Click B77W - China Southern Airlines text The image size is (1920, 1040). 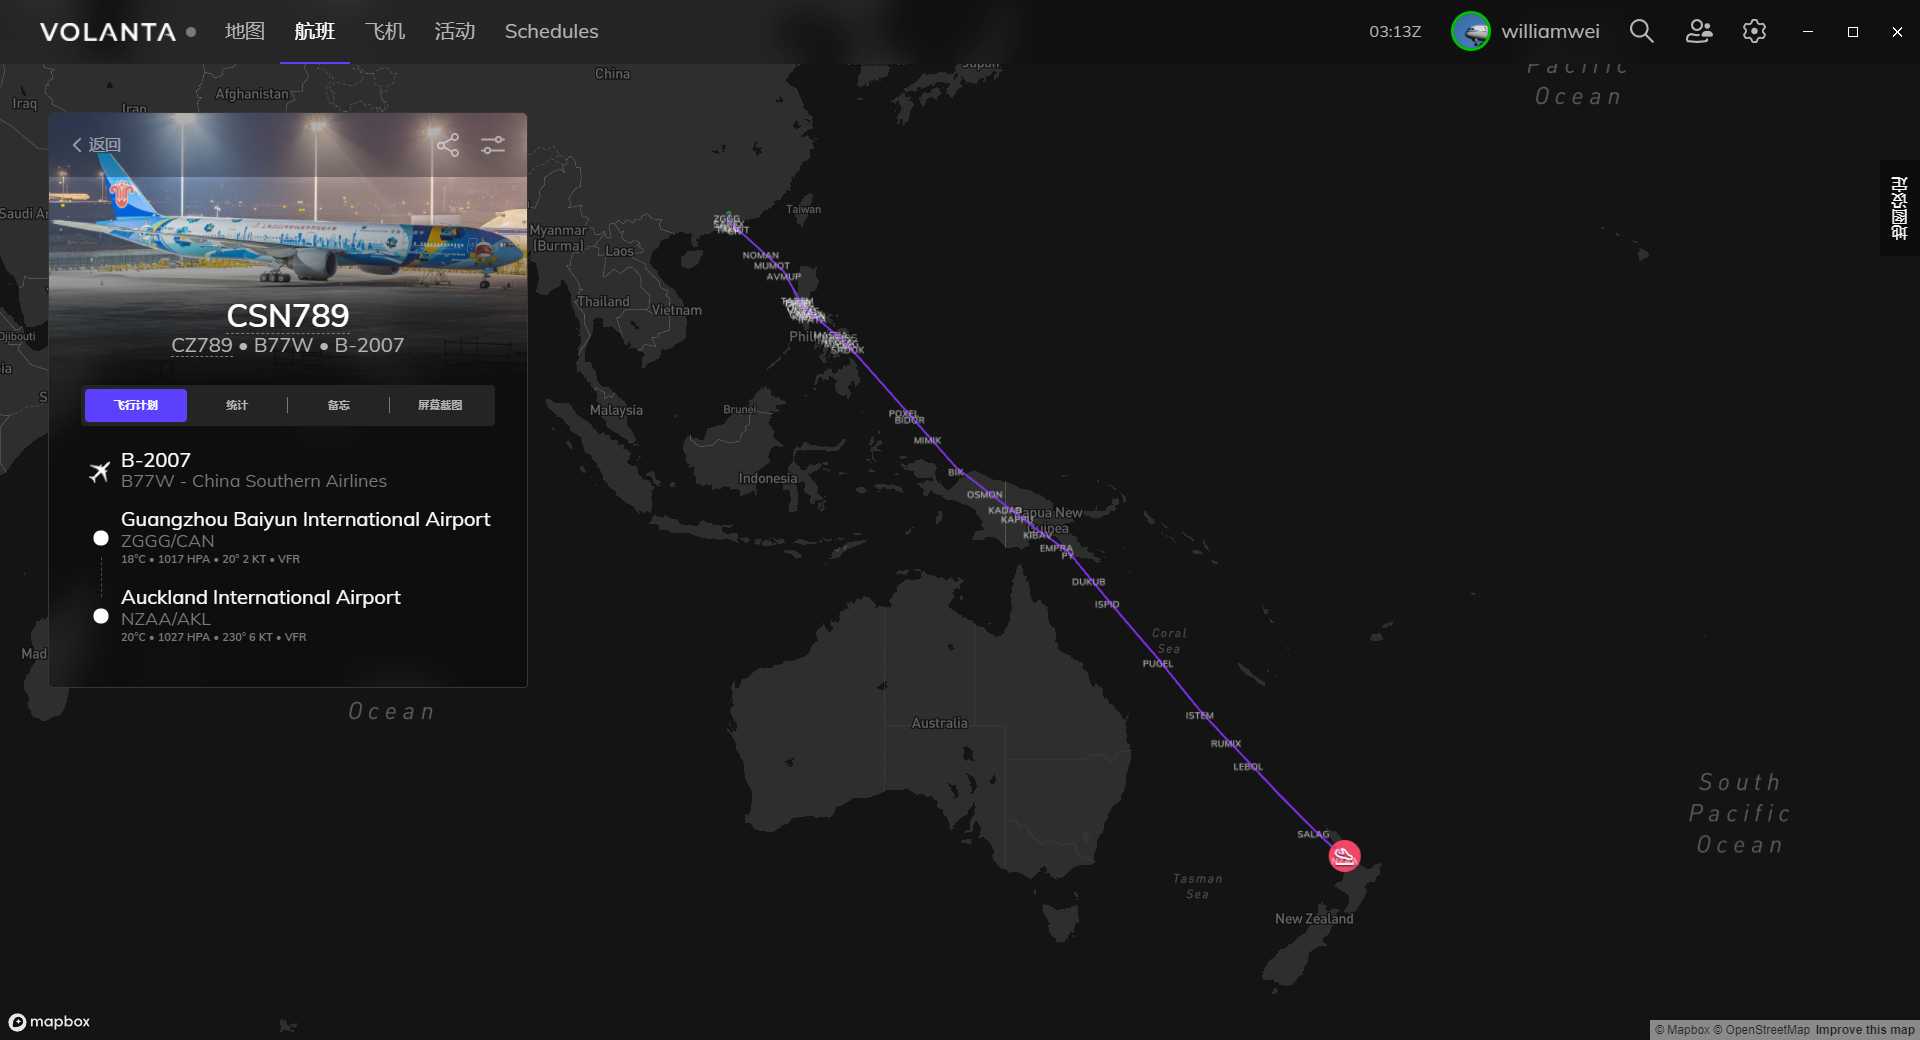pos(253,481)
